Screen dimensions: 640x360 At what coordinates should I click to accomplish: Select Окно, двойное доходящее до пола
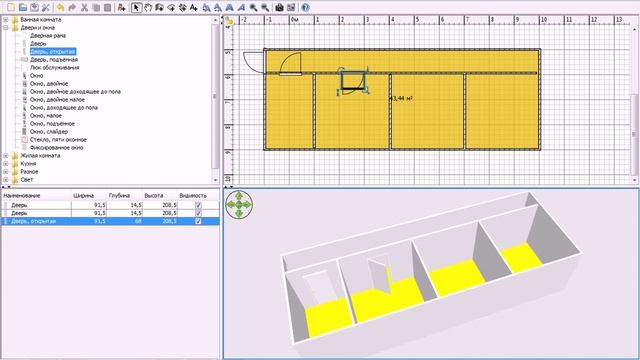click(75, 92)
